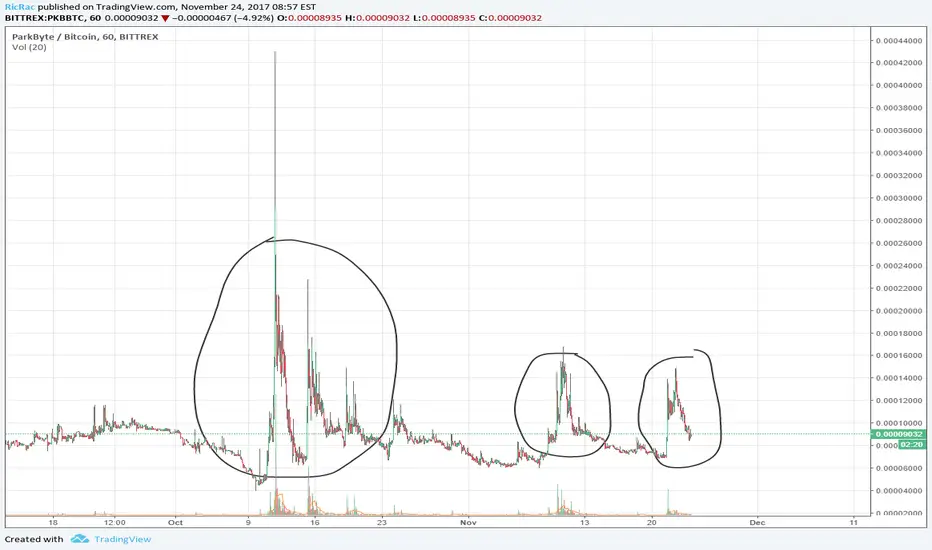The width and height of the screenshot is (932, 550).
Task: Click the 0.00028000 price axis label
Action: (899, 221)
